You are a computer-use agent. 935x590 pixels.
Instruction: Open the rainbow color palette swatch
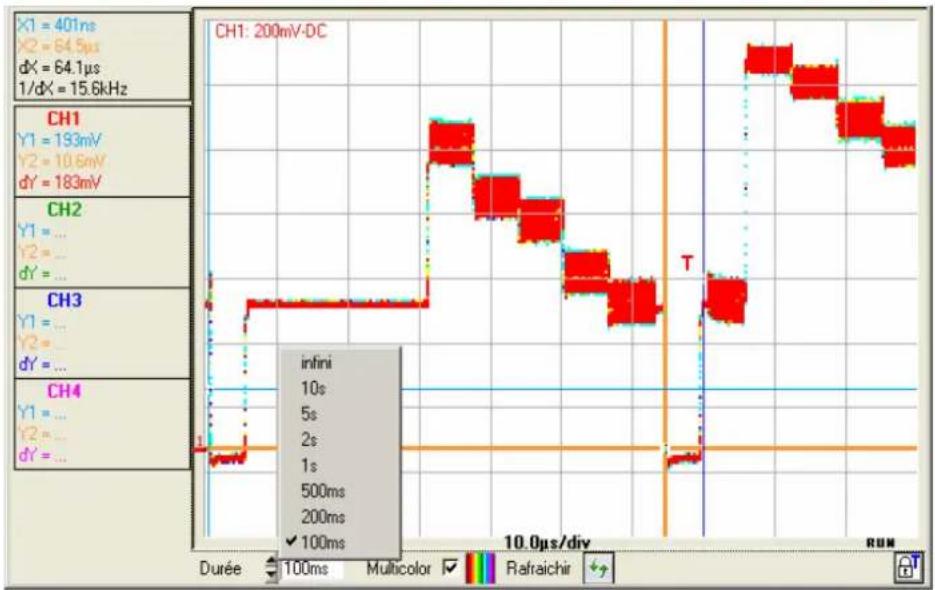point(481,569)
